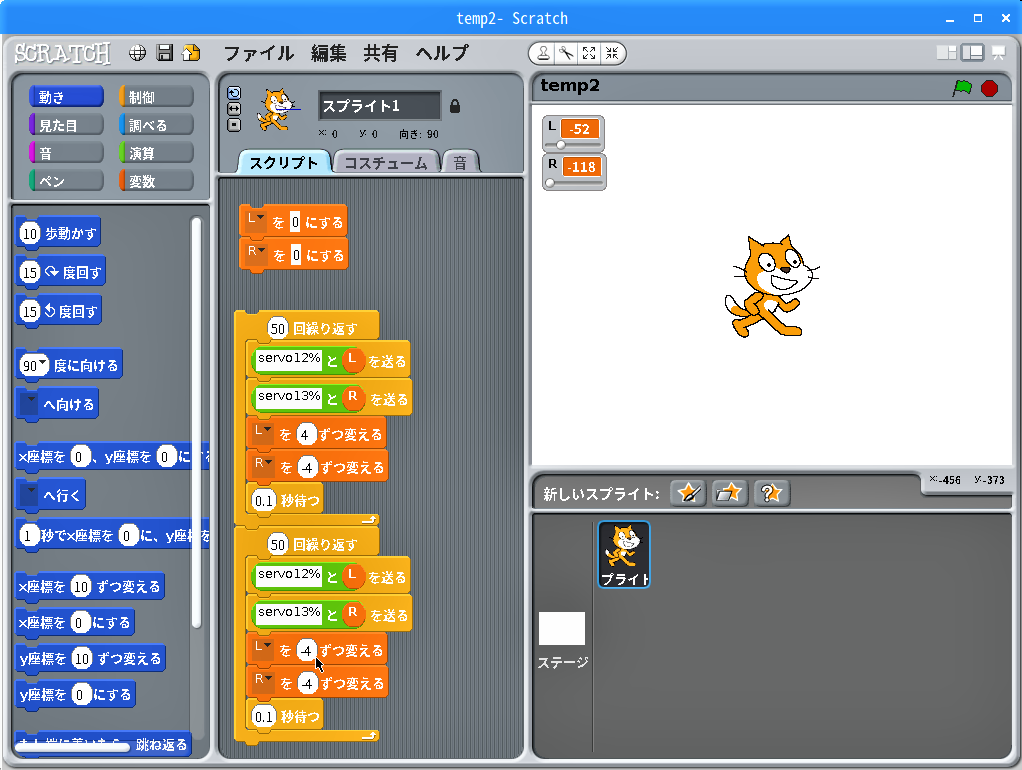Select the 変数 block category

(x=156, y=181)
